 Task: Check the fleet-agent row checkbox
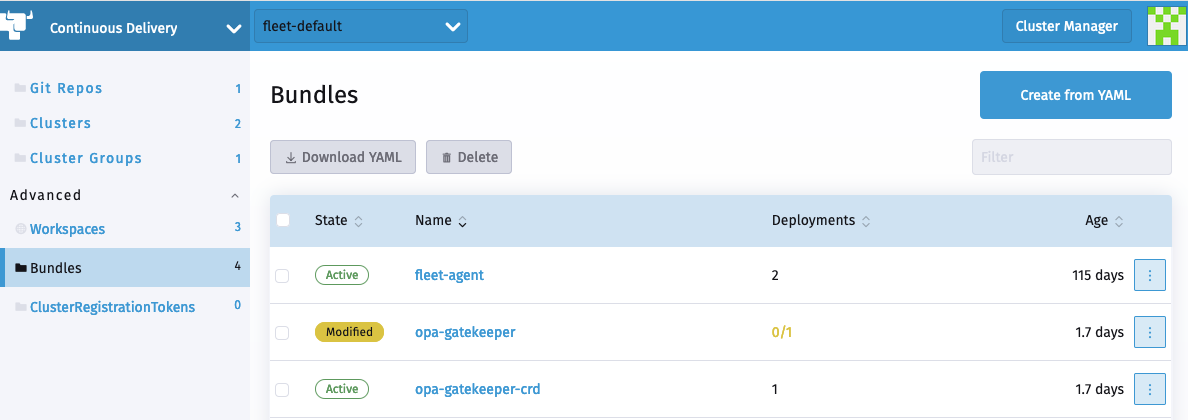282,276
